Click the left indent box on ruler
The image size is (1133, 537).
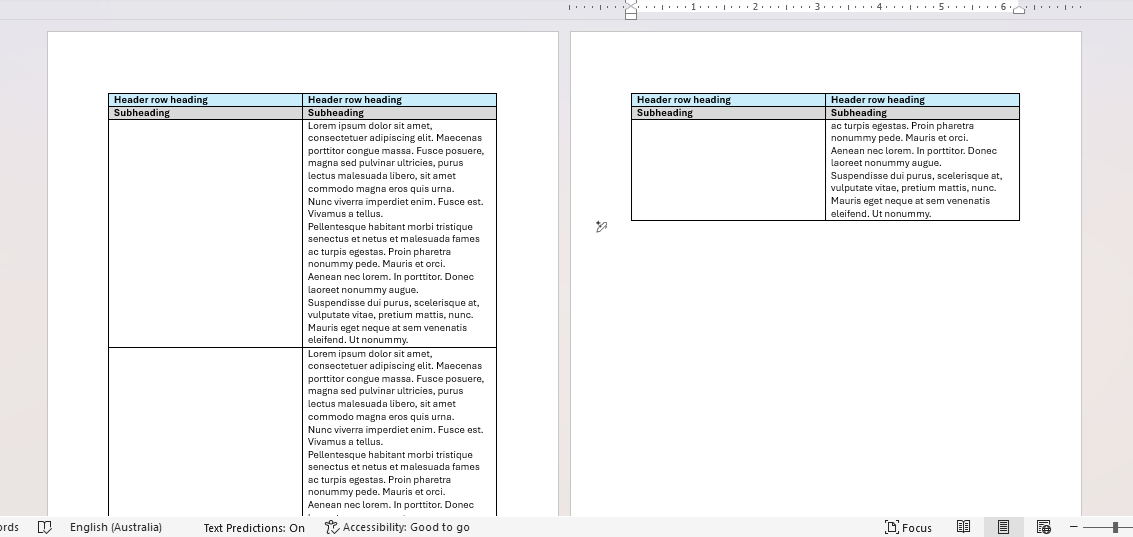click(631, 16)
